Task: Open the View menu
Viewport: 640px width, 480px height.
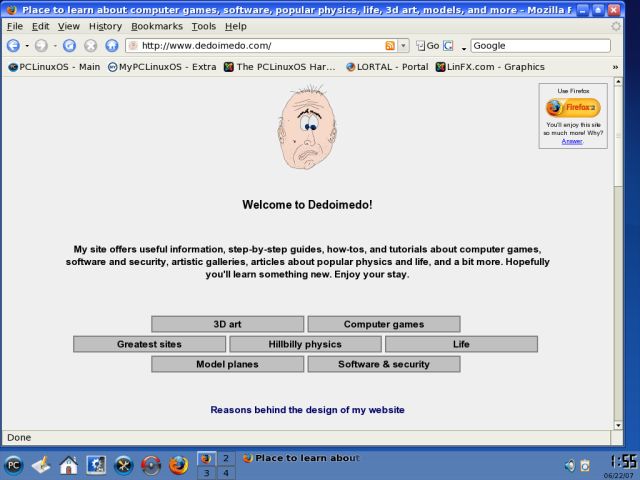Action: tap(68, 27)
